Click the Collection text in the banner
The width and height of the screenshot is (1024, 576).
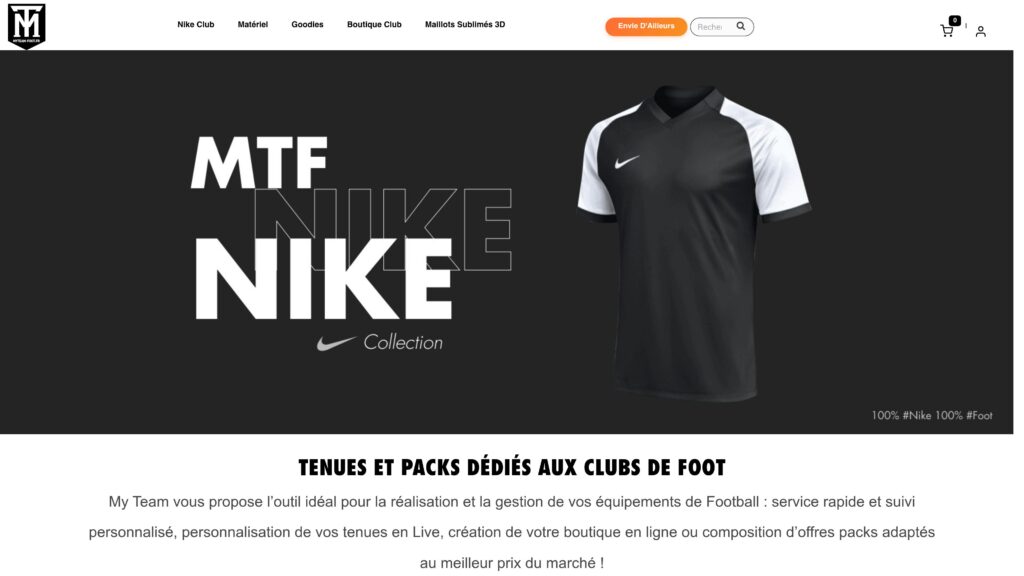(403, 342)
